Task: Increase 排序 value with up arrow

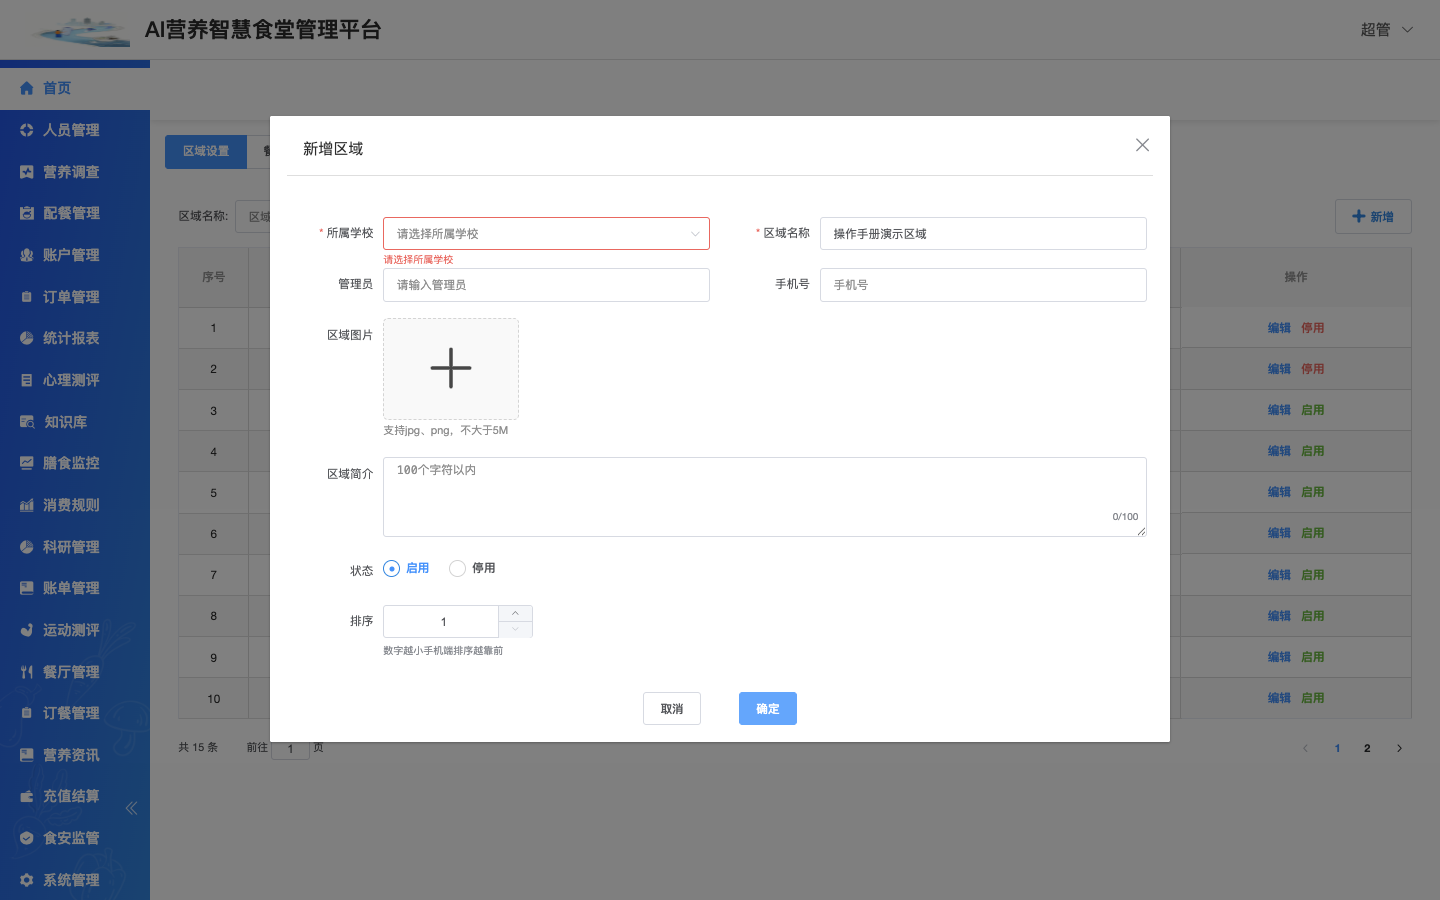Action: (515, 613)
